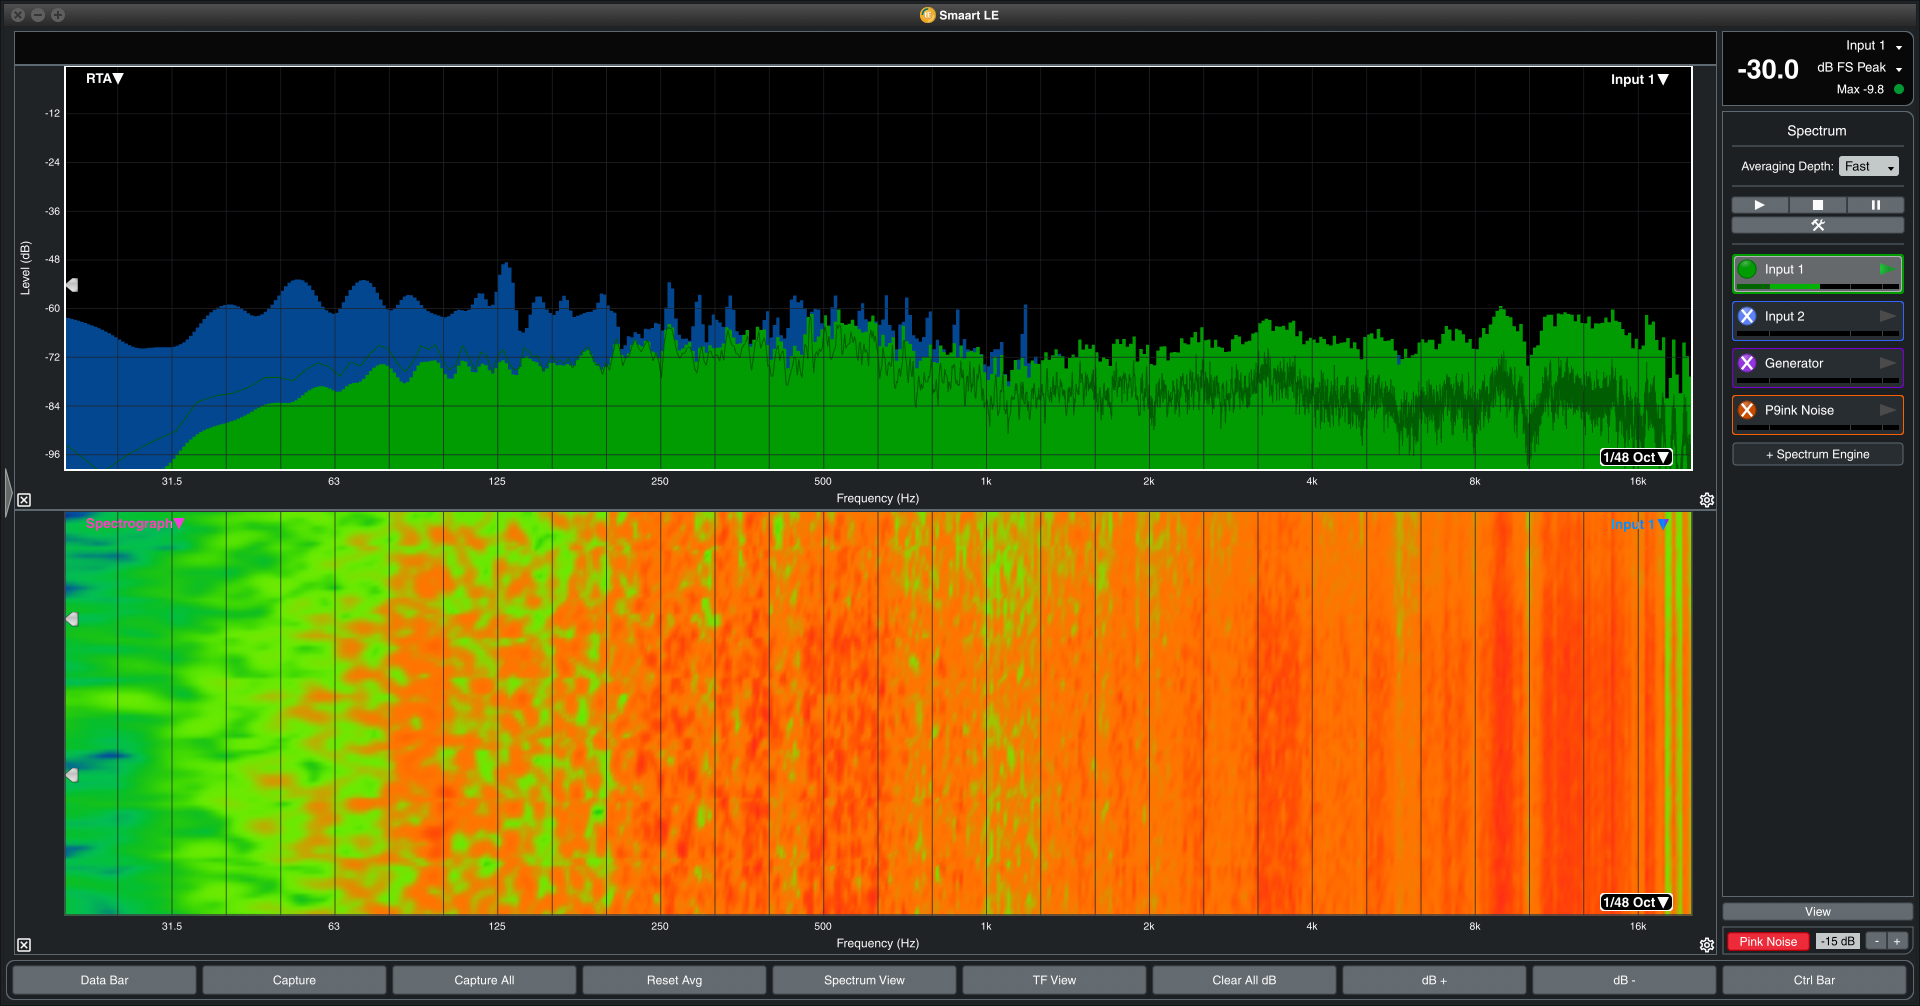Click the Capture button
The height and width of the screenshot is (1006, 1920).
(294, 980)
